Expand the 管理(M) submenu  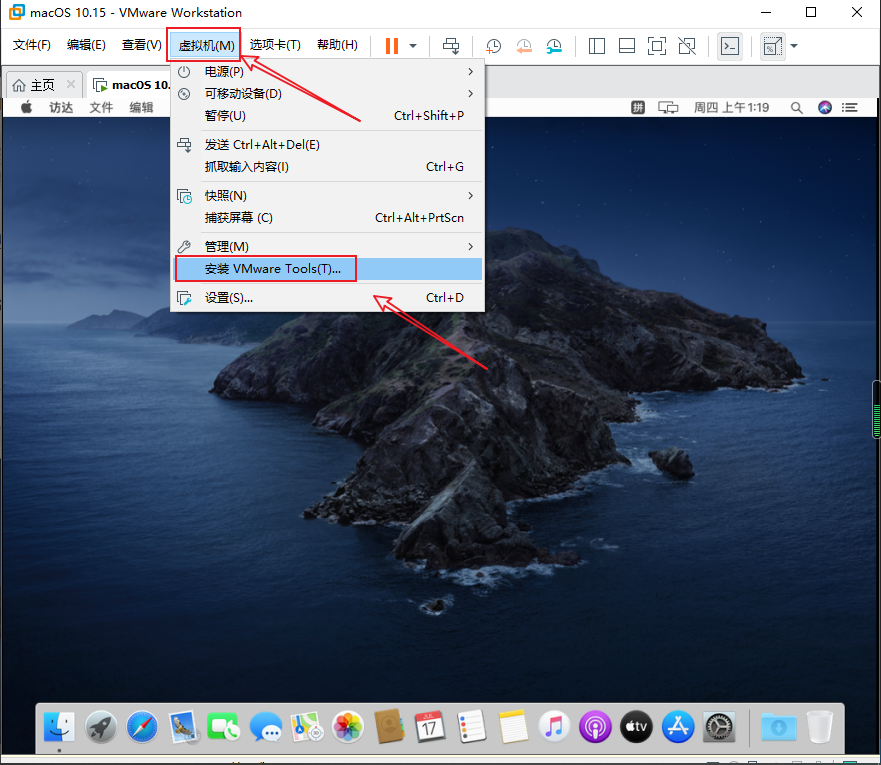coord(328,247)
